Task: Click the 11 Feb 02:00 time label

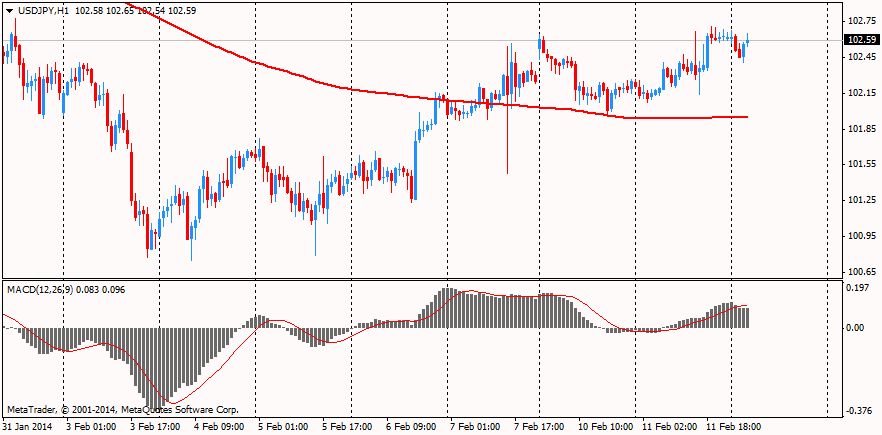Action: (x=670, y=427)
